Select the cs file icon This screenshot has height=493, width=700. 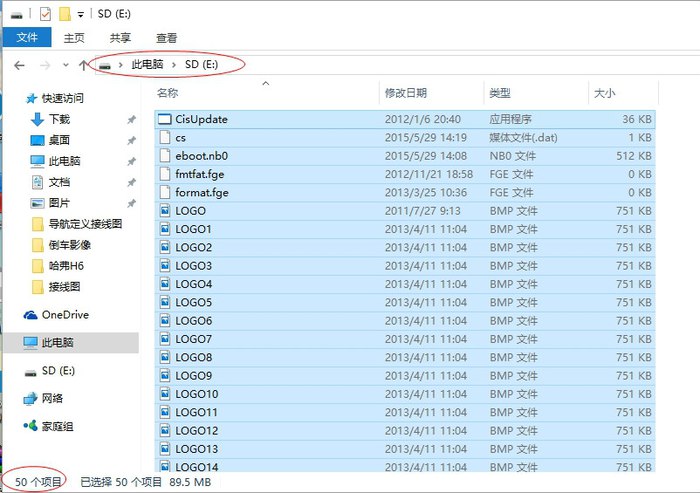tap(165, 138)
